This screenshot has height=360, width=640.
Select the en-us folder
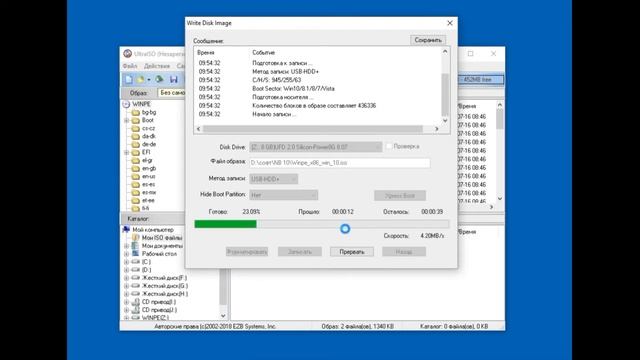[149, 176]
